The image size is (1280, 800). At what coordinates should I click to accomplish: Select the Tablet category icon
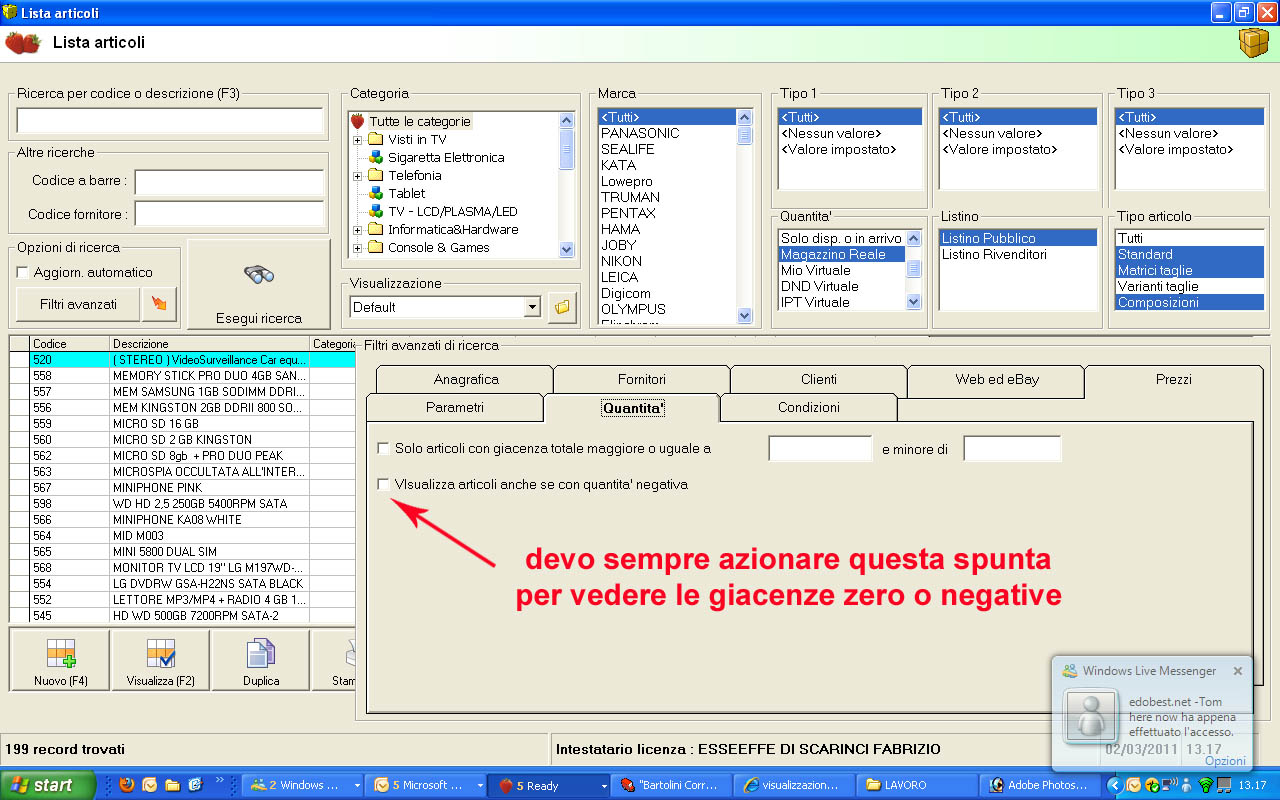[x=376, y=194]
